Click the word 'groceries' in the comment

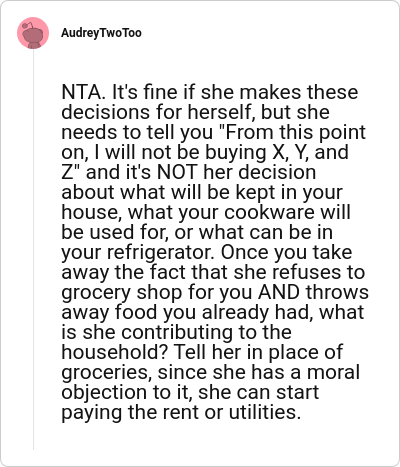tap(107, 372)
